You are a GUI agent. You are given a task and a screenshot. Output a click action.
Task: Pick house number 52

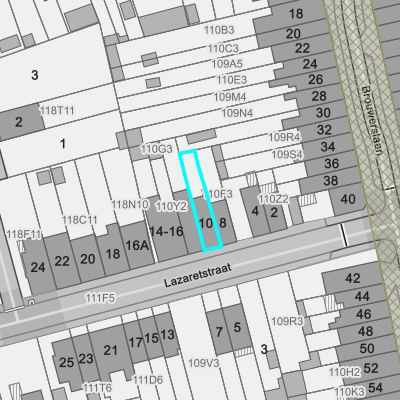click(371, 369)
